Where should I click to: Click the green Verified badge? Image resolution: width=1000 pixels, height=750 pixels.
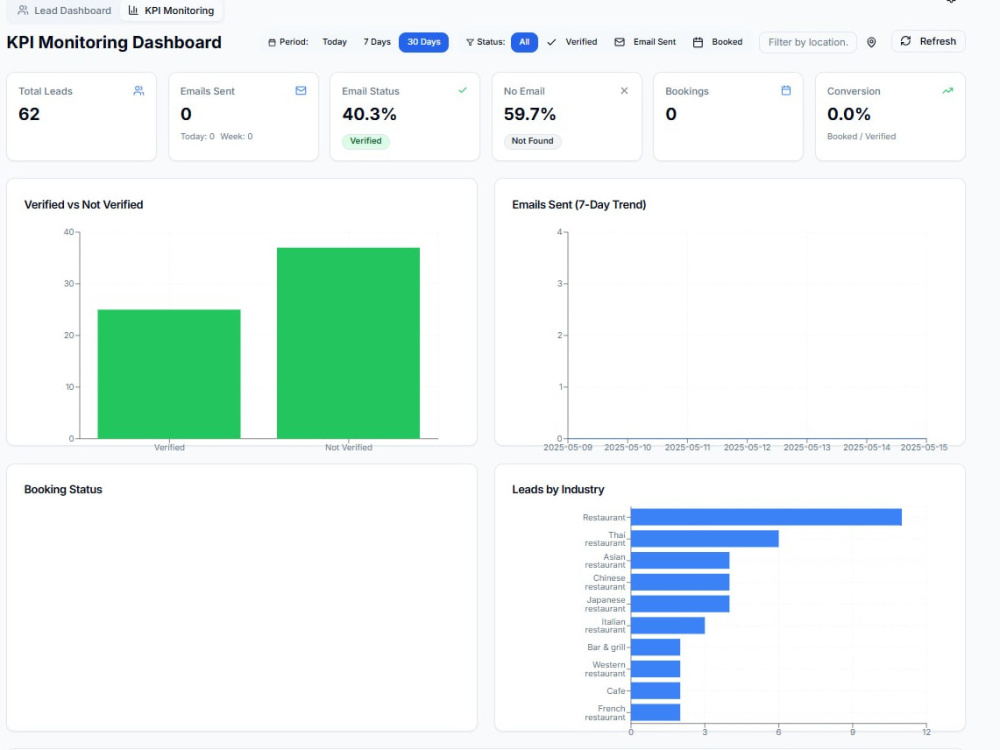[x=365, y=141]
